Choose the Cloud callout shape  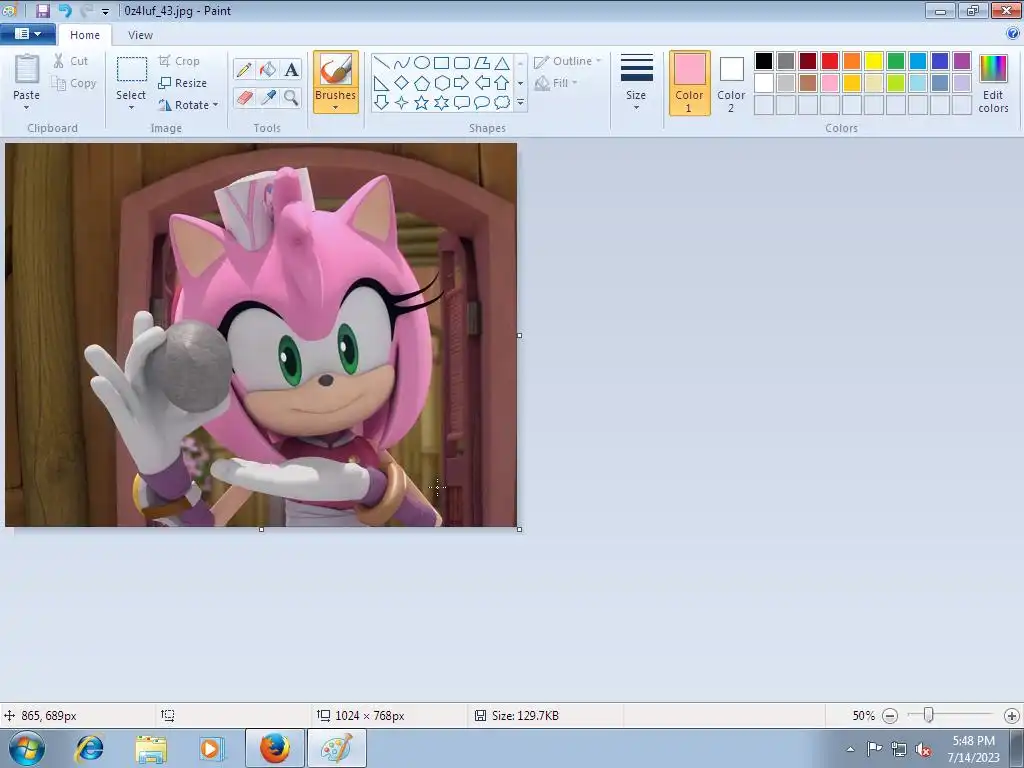502,103
